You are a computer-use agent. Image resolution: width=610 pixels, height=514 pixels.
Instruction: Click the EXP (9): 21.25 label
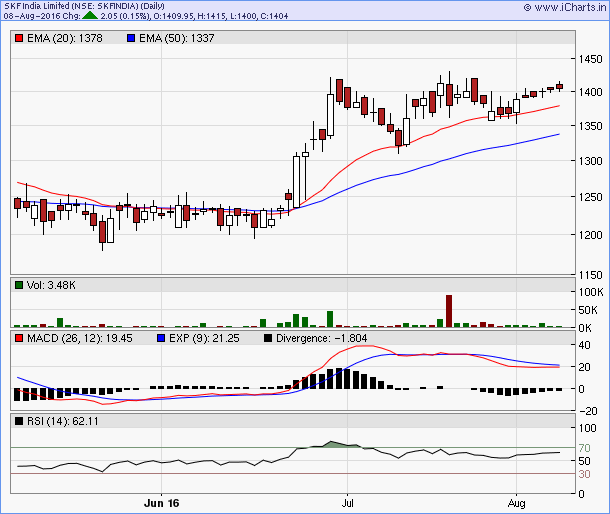pyautogui.click(x=204, y=338)
